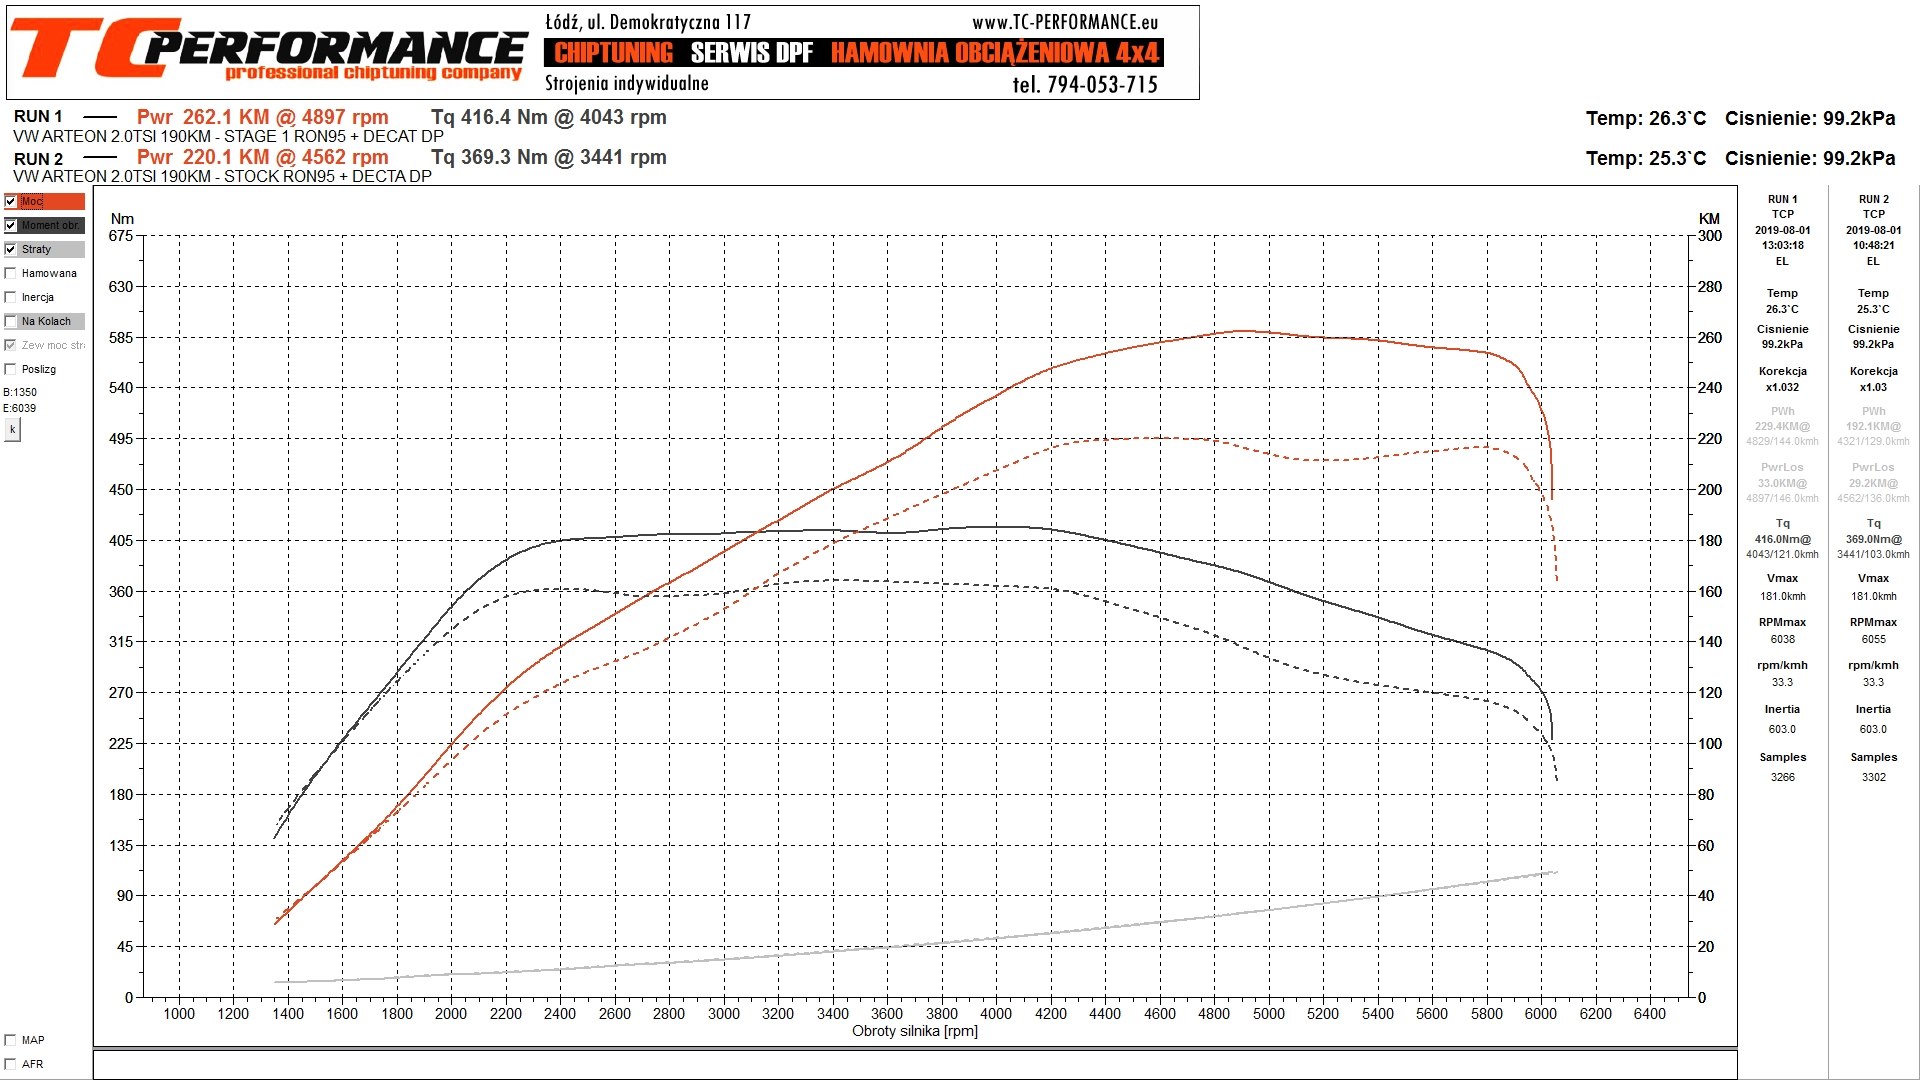Toggle the Straty losses checkbox
This screenshot has height=1080, width=1920.
pyautogui.click(x=11, y=249)
